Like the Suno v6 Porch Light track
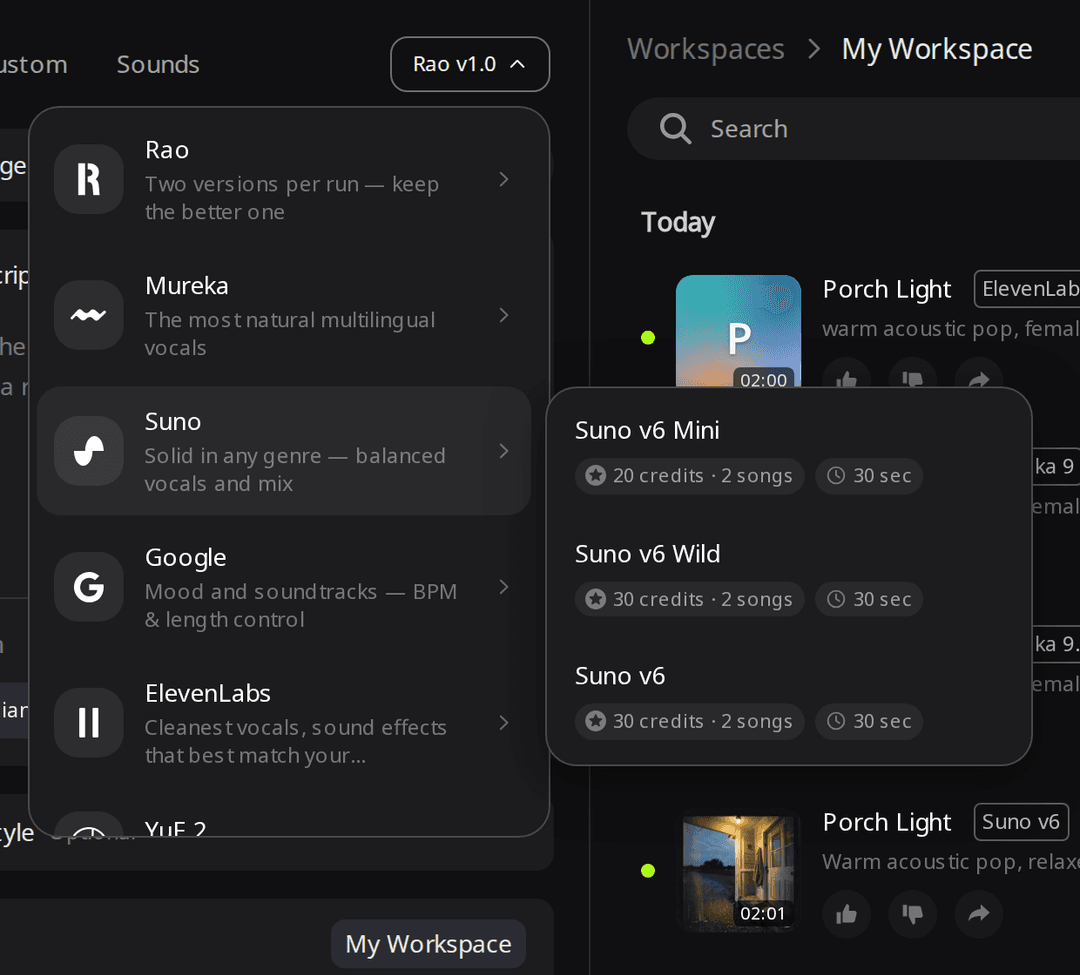Image resolution: width=1080 pixels, height=975 pixels. [847, 914]
